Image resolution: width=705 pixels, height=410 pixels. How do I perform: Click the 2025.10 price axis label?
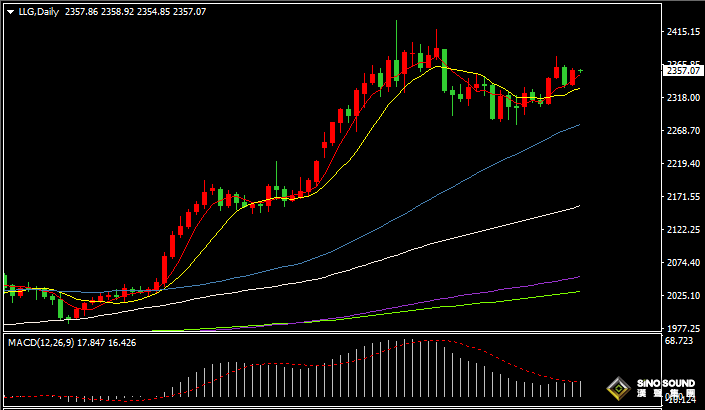coord(681,296)
